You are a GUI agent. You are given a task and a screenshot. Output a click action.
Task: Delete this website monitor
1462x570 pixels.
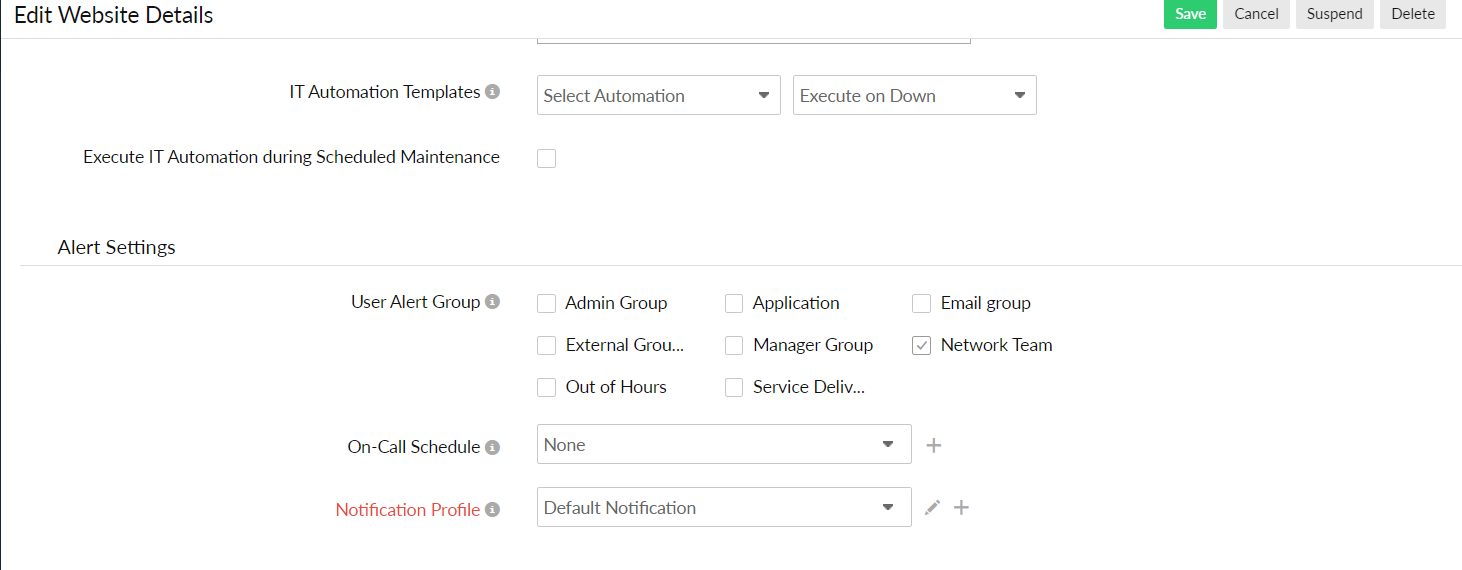point(1412,14)
